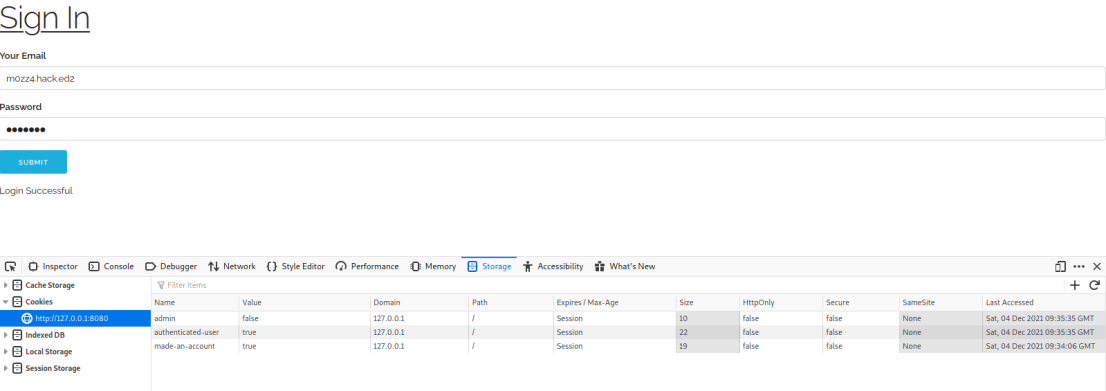The height and width of the screenshot is (391, 1106).
Task: Sort cookies by Value column header
Action: coord(305,302)
